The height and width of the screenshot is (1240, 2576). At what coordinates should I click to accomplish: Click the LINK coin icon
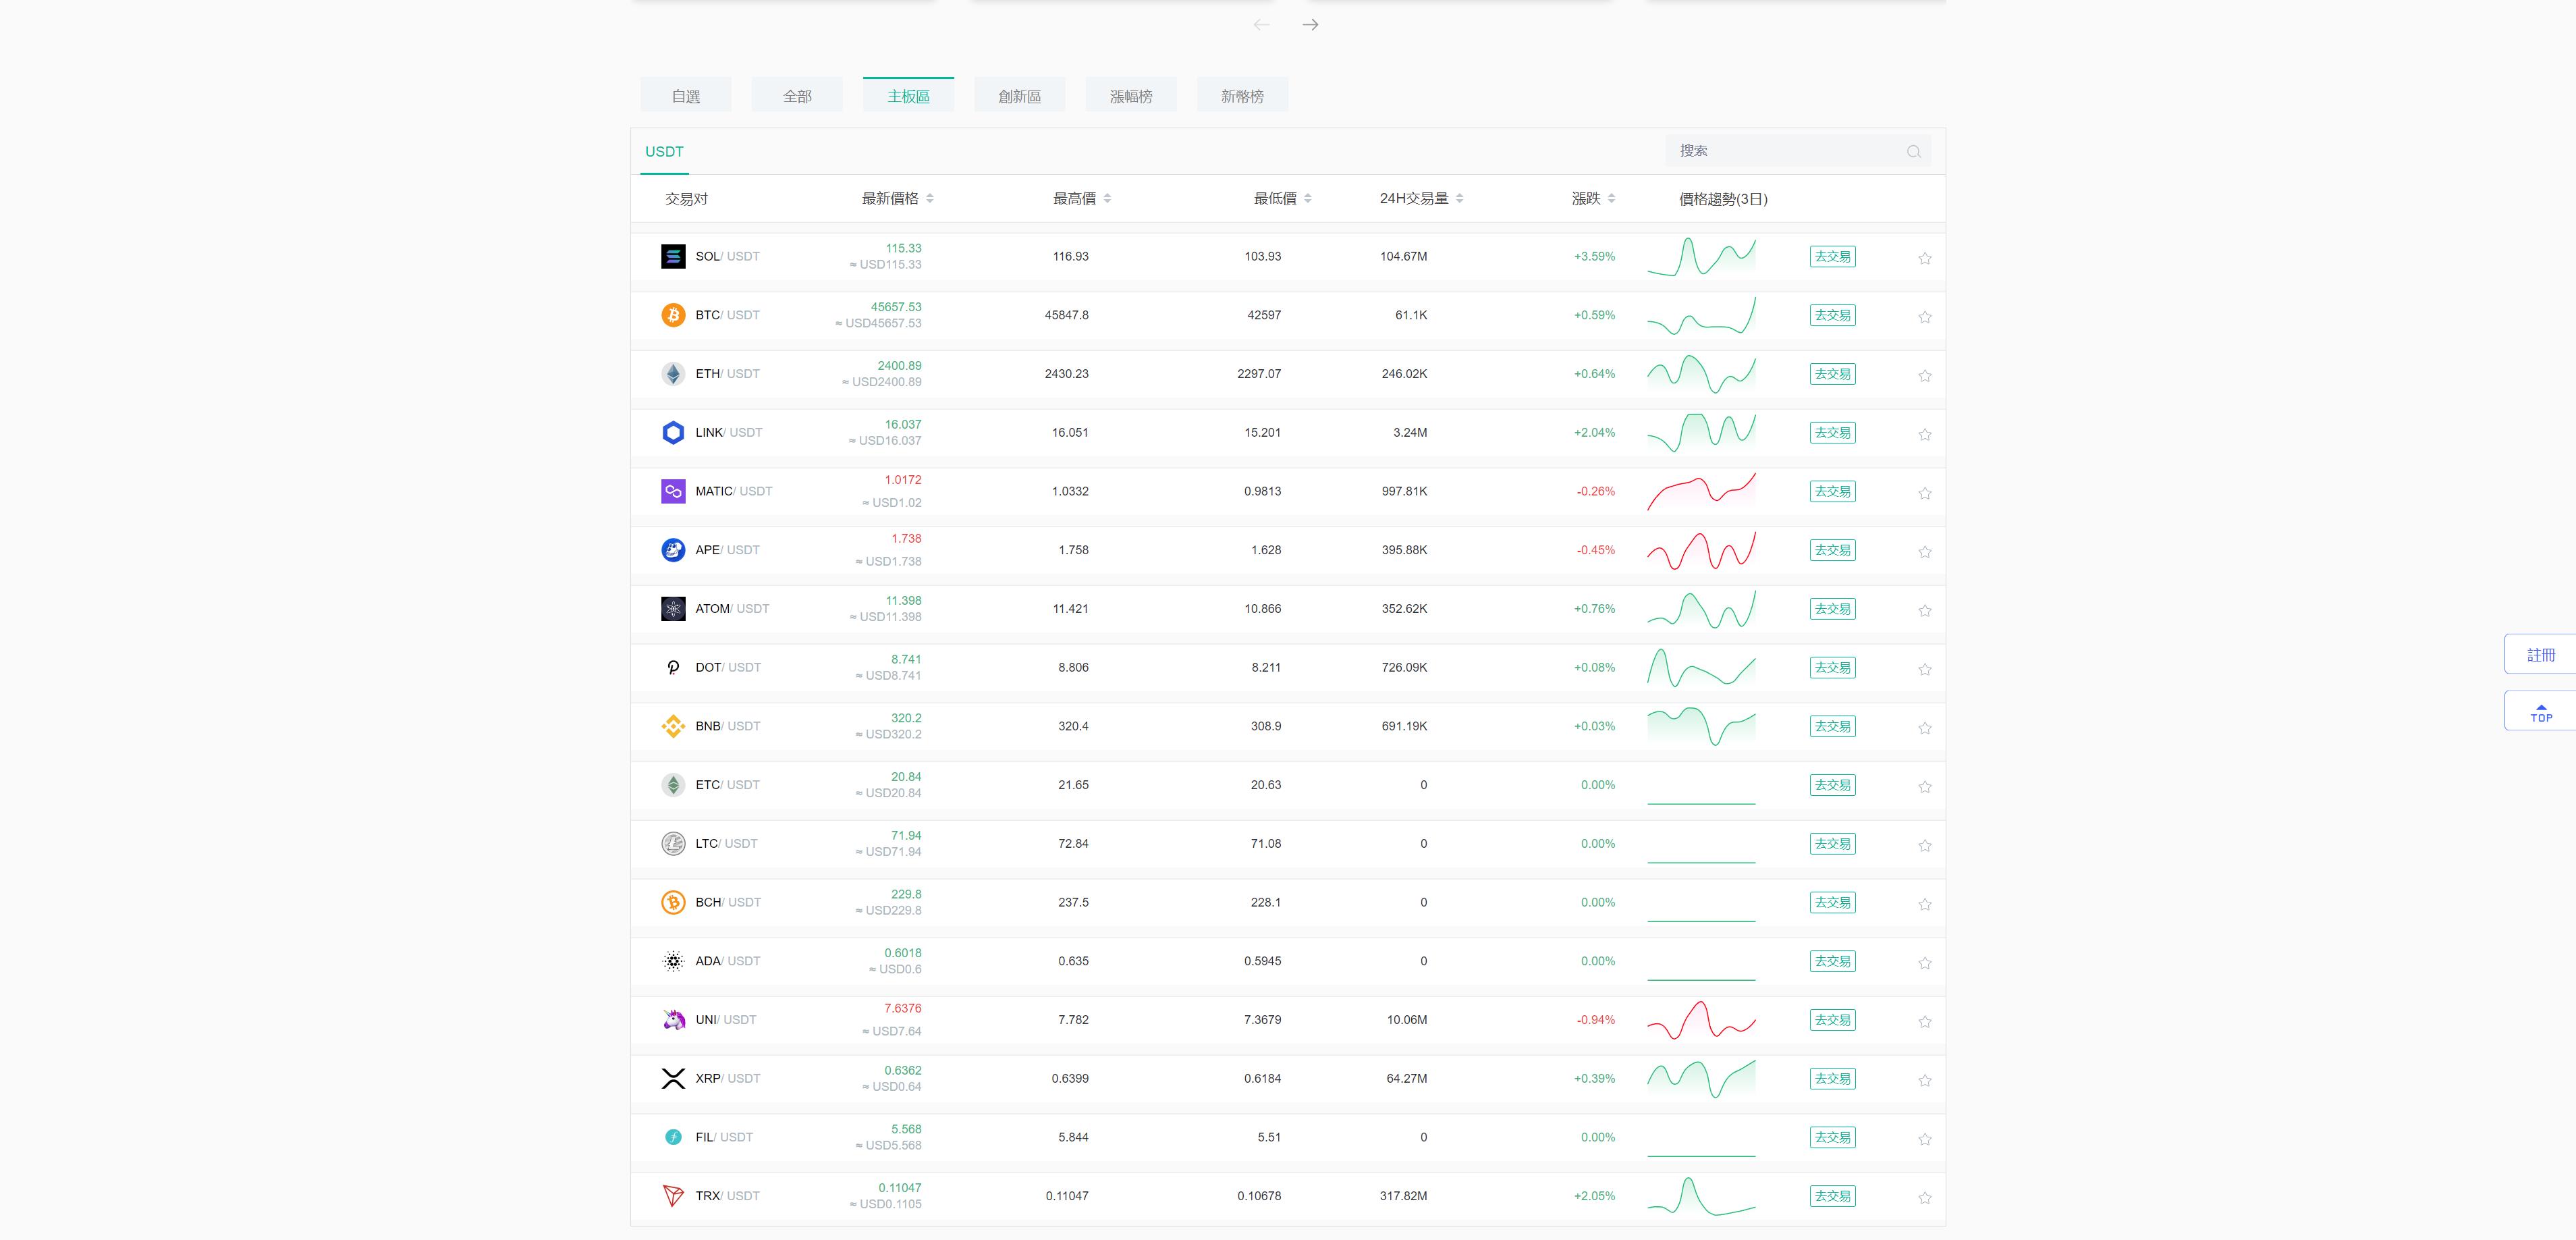[673, 433]
